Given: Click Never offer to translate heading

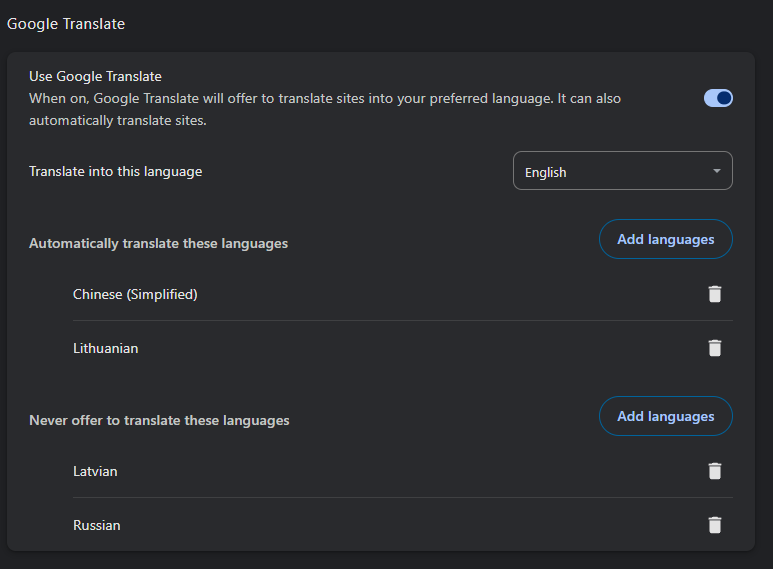Looking at the screenshot, I should click(x=159, y=421).
